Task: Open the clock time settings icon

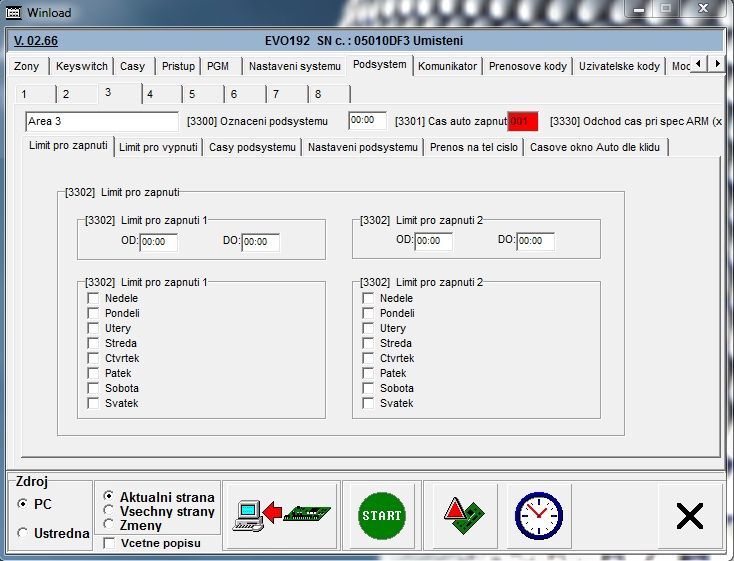Action: (538, 515)
